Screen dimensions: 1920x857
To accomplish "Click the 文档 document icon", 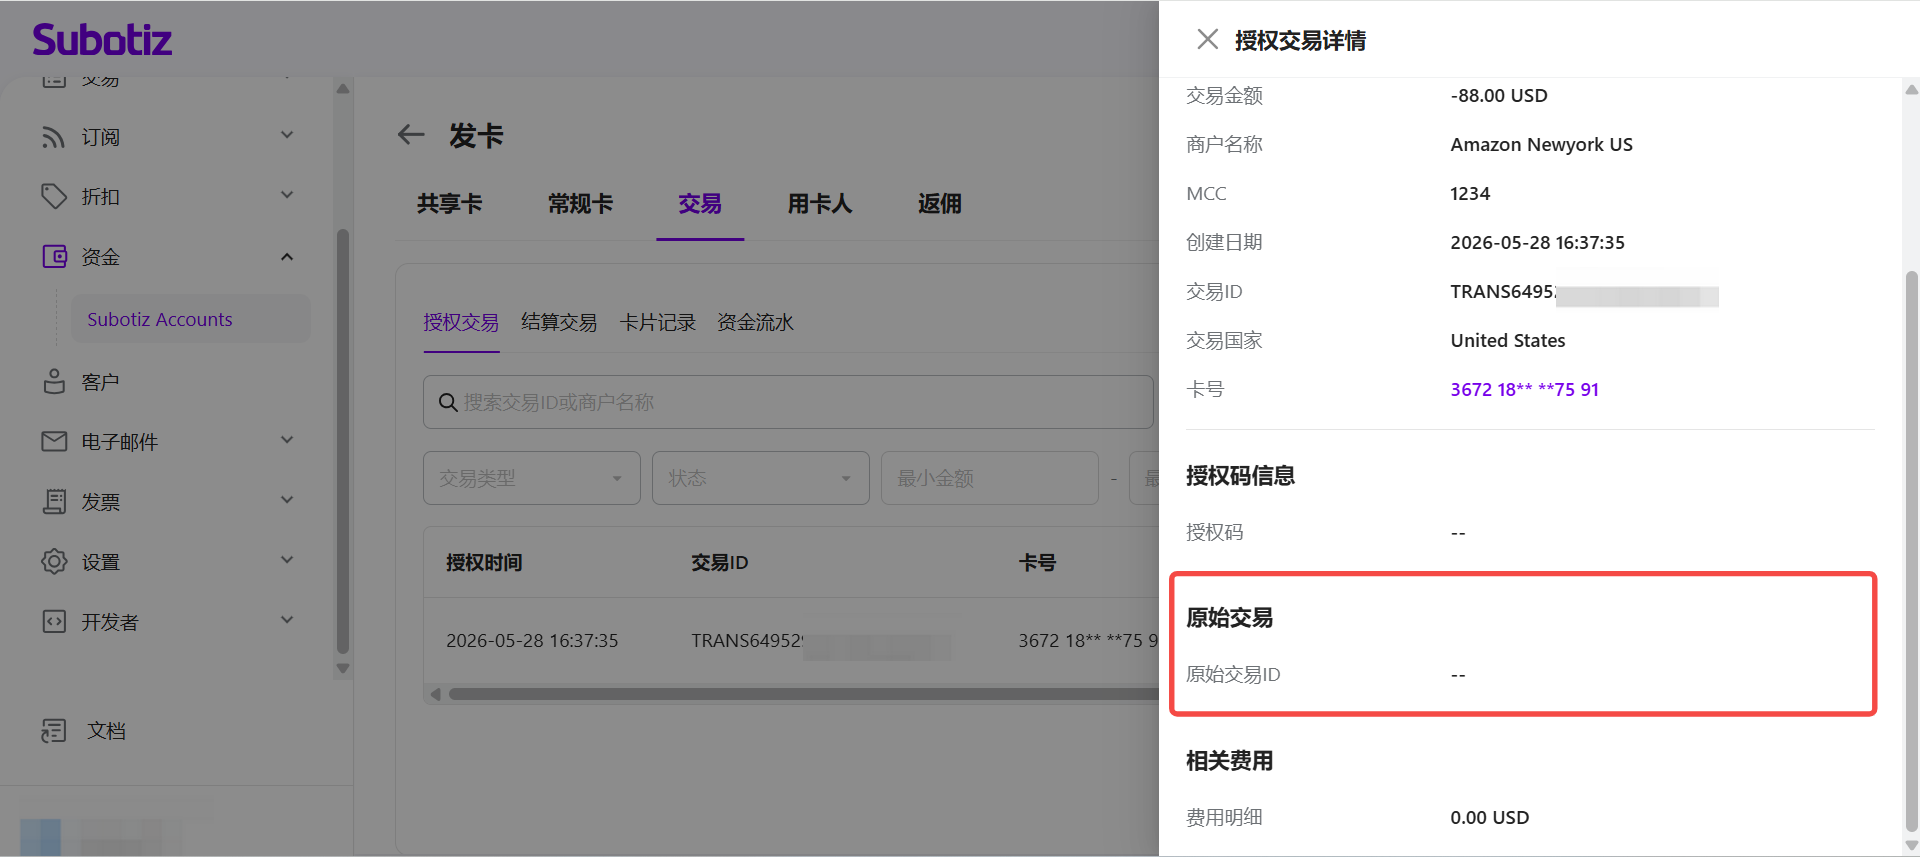I will point(54,731).
